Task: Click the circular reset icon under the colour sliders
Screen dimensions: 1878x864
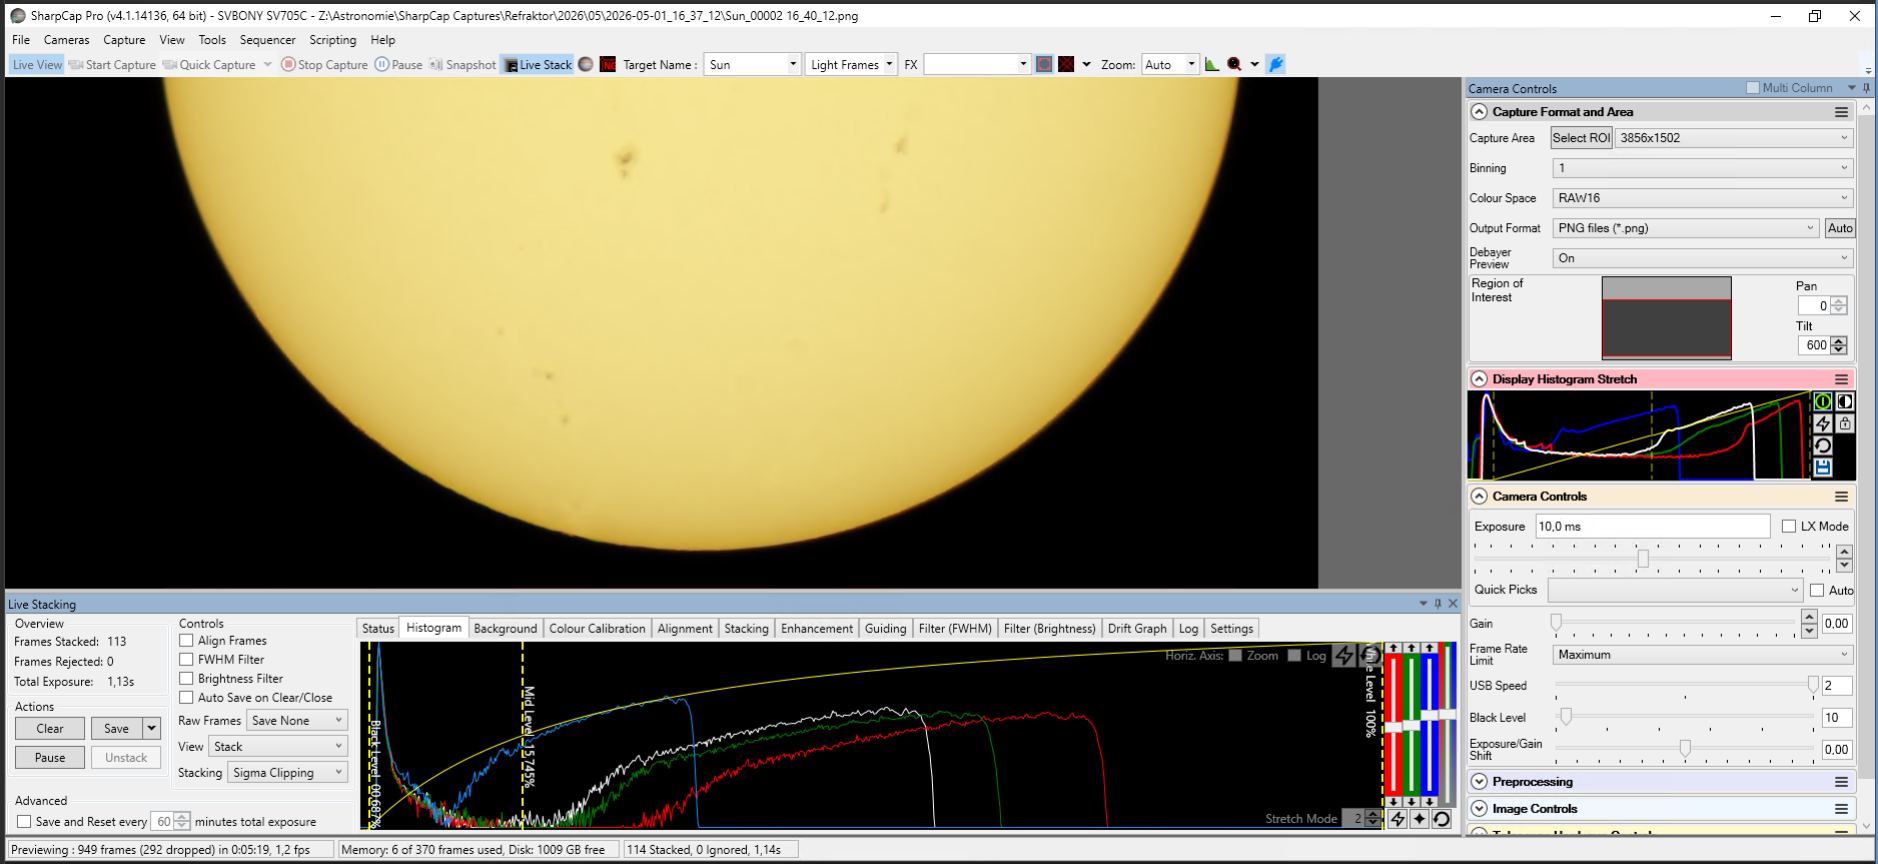Action: tap(1441, 819)
